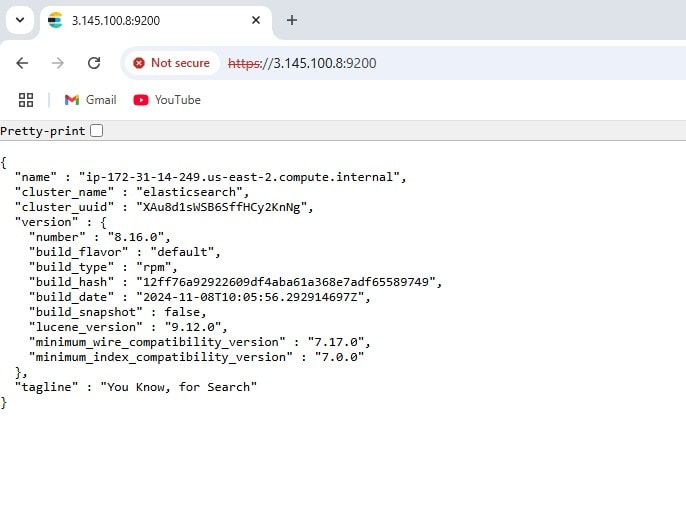Close the 3.145.100.8:9200 tab
Image resolution: width=686 pixels, height=523 pixels.
(x=256, y=20)
